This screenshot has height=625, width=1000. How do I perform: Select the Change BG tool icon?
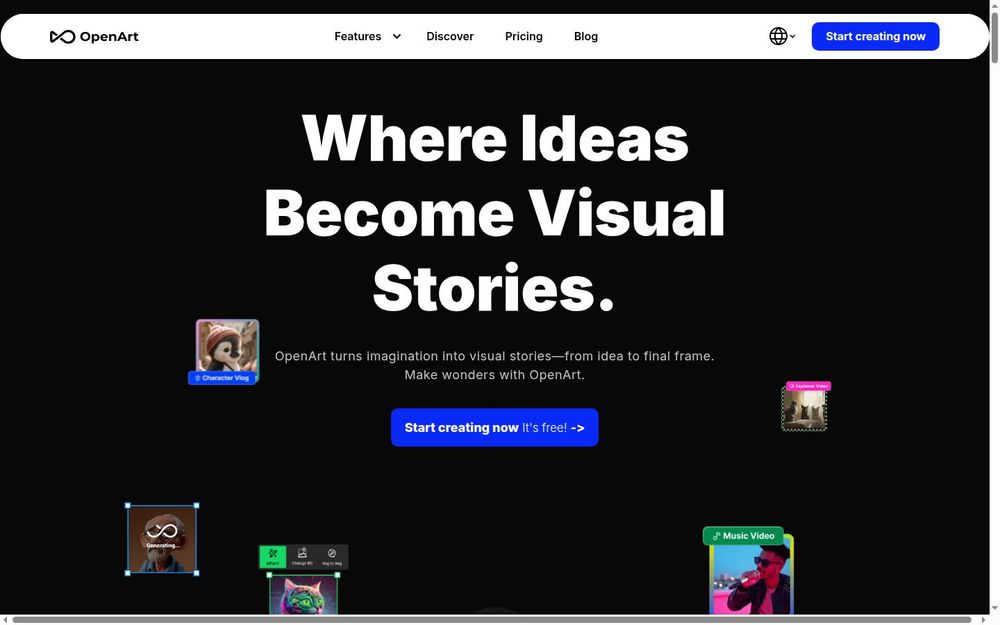click(x=302, y=556)
